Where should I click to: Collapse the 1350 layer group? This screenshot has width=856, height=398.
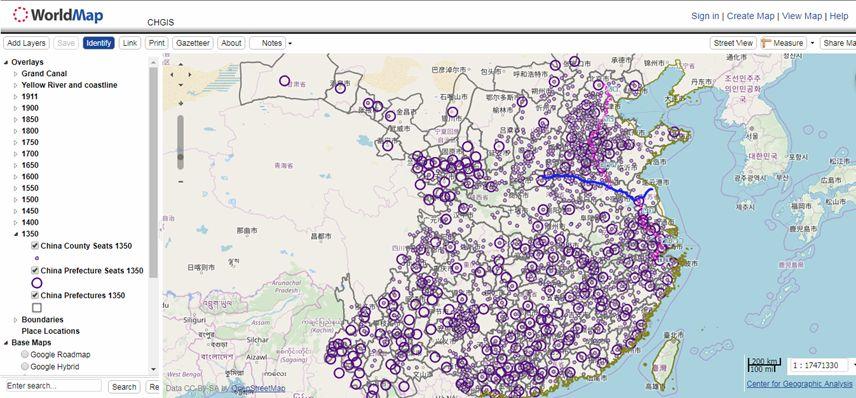(x=16, y=234)
